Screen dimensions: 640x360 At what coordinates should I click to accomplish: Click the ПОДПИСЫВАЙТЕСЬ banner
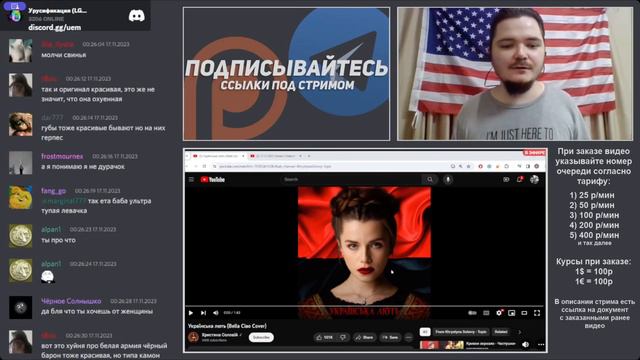click(287, 74)
